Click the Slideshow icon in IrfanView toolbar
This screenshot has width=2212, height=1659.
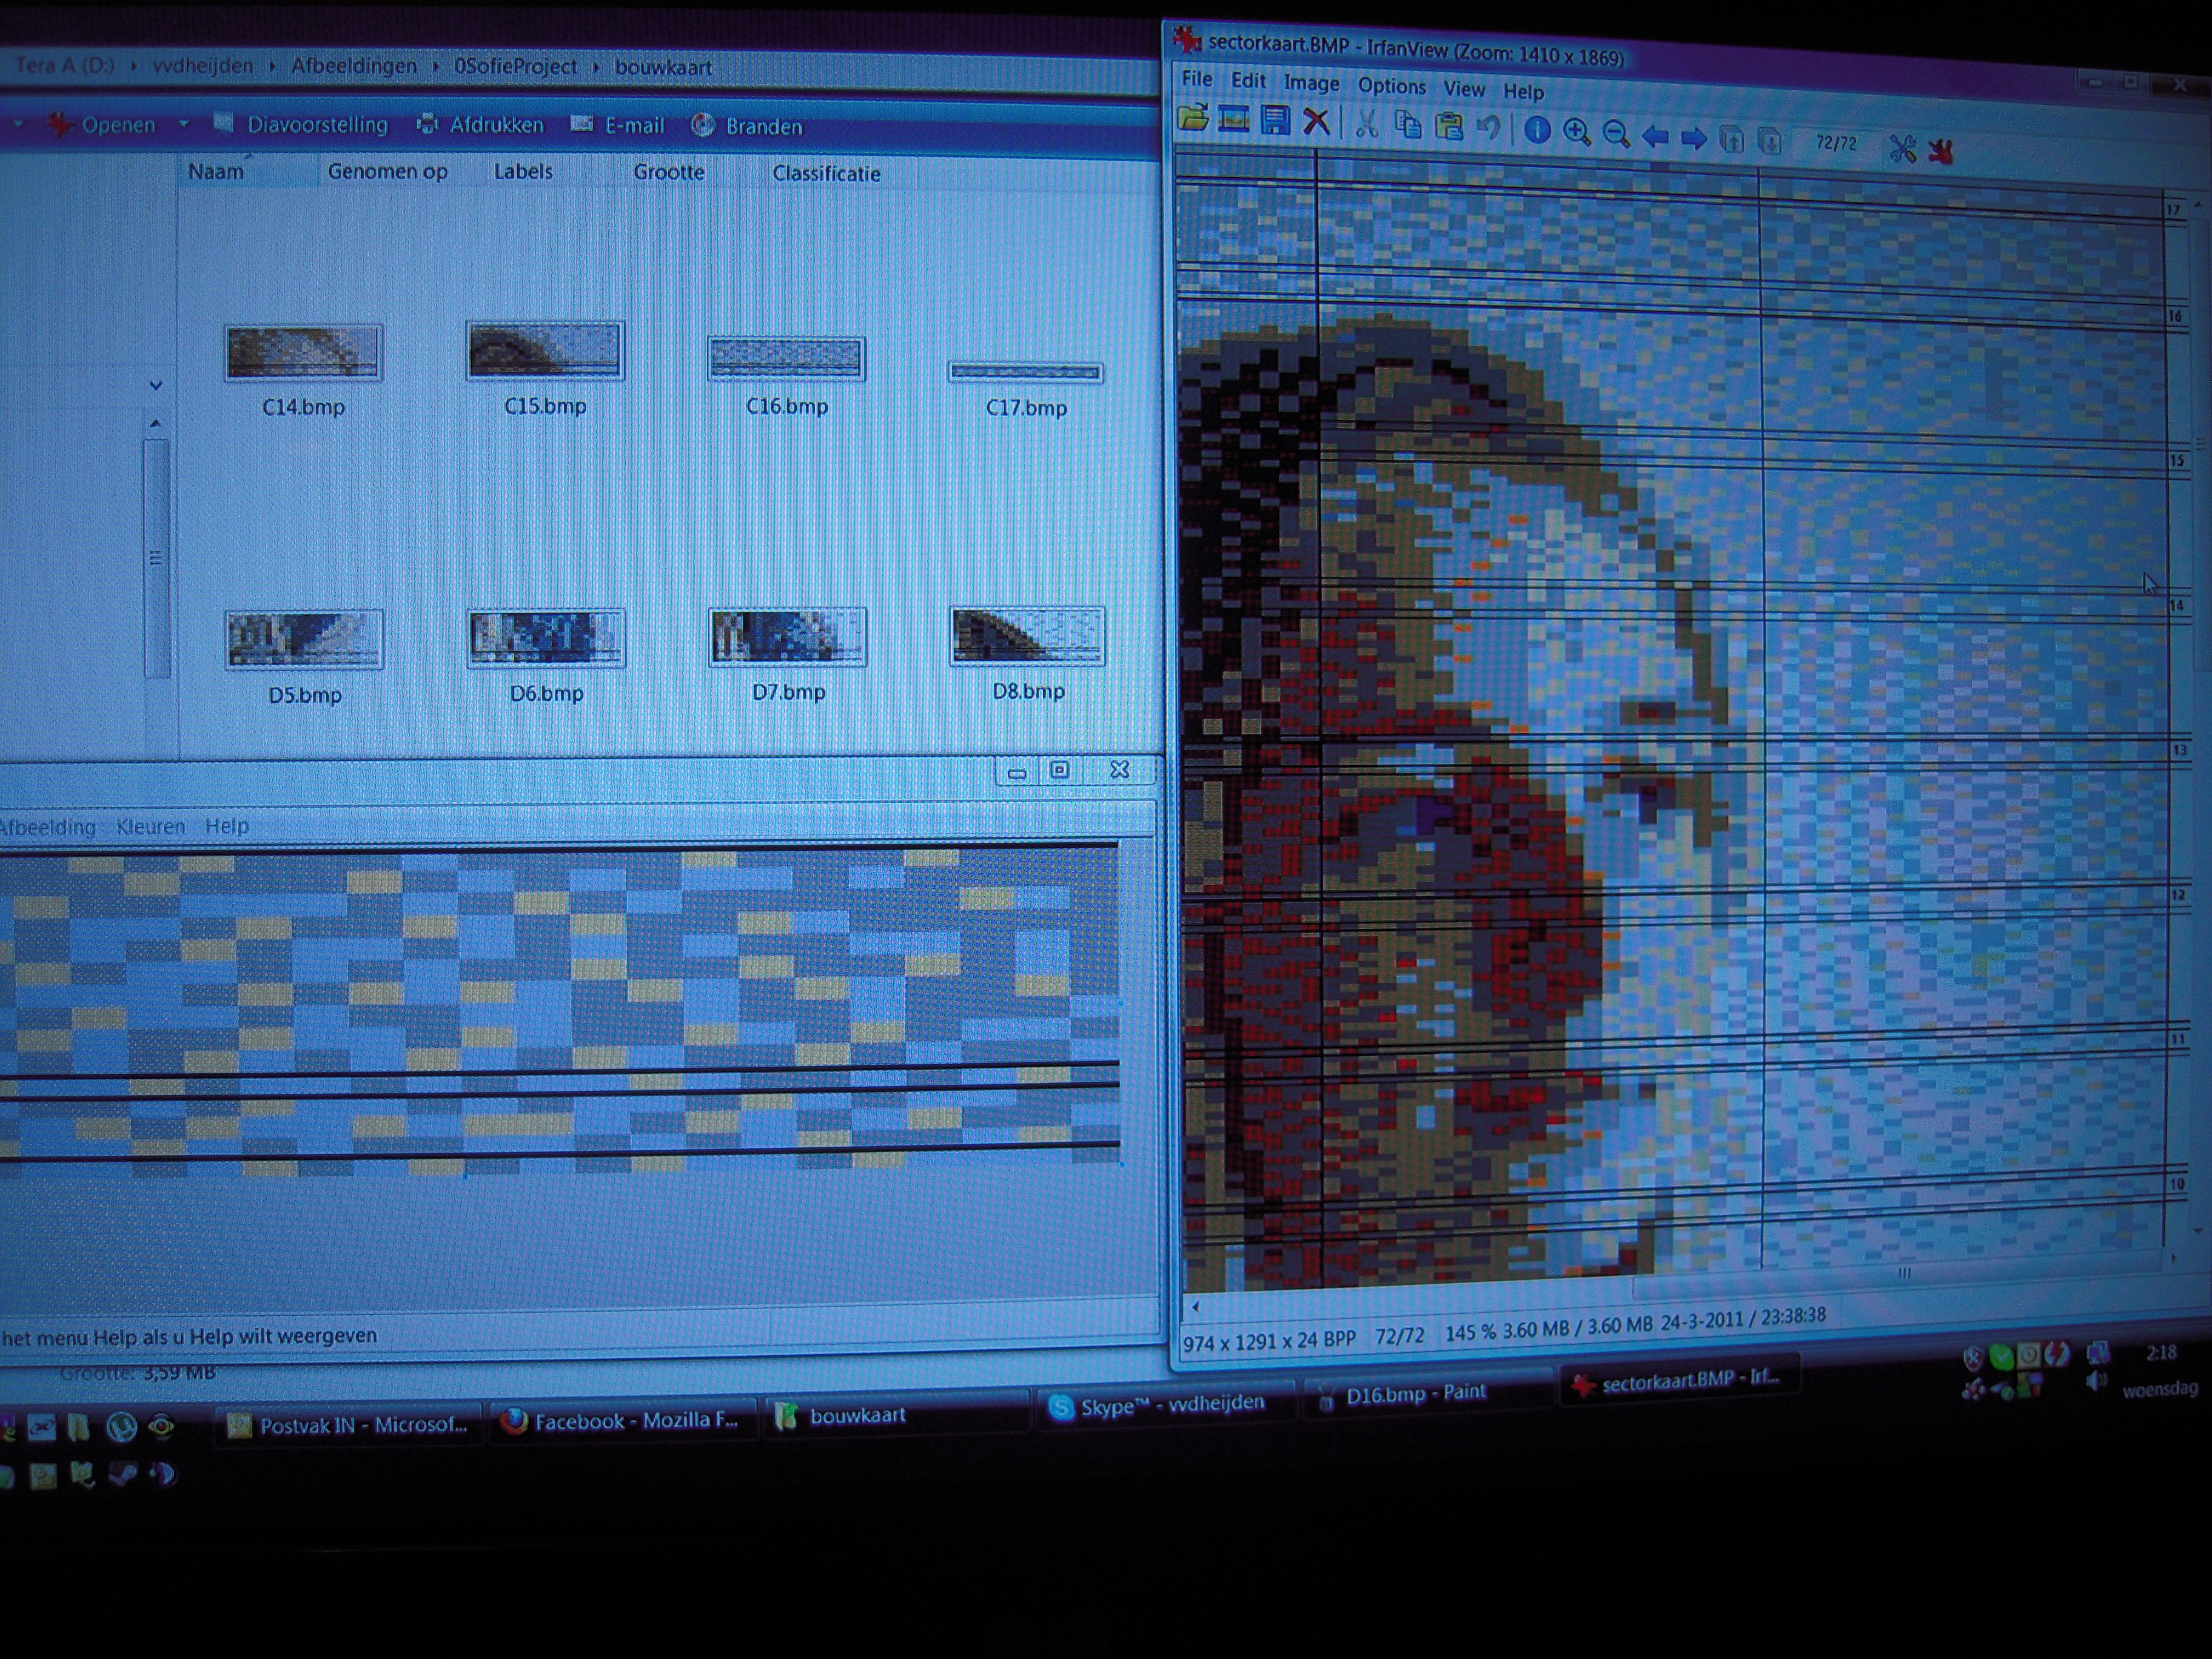1234,120
